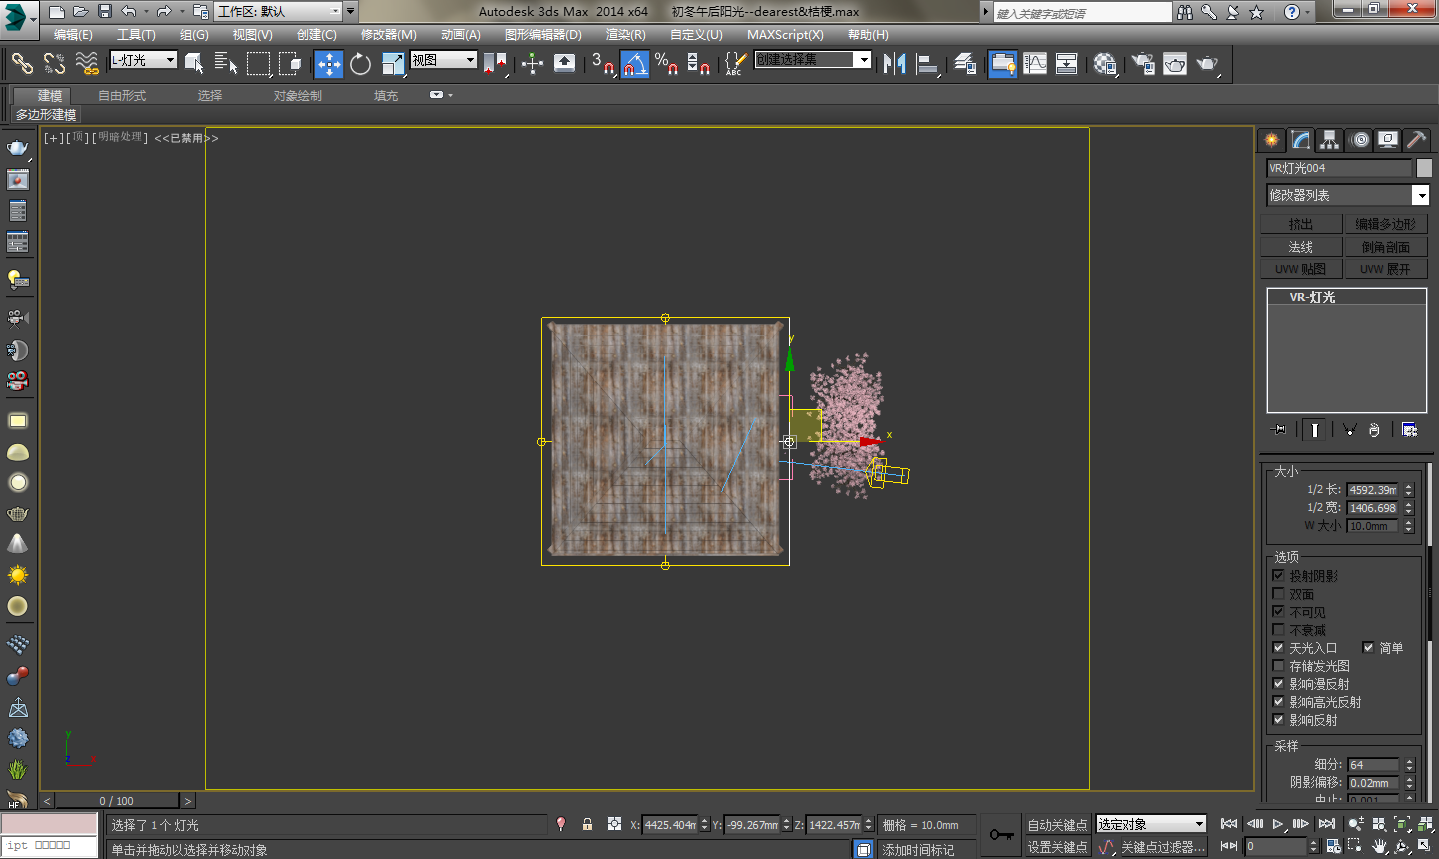Activate the Select and Scale tool

[393, 64]
